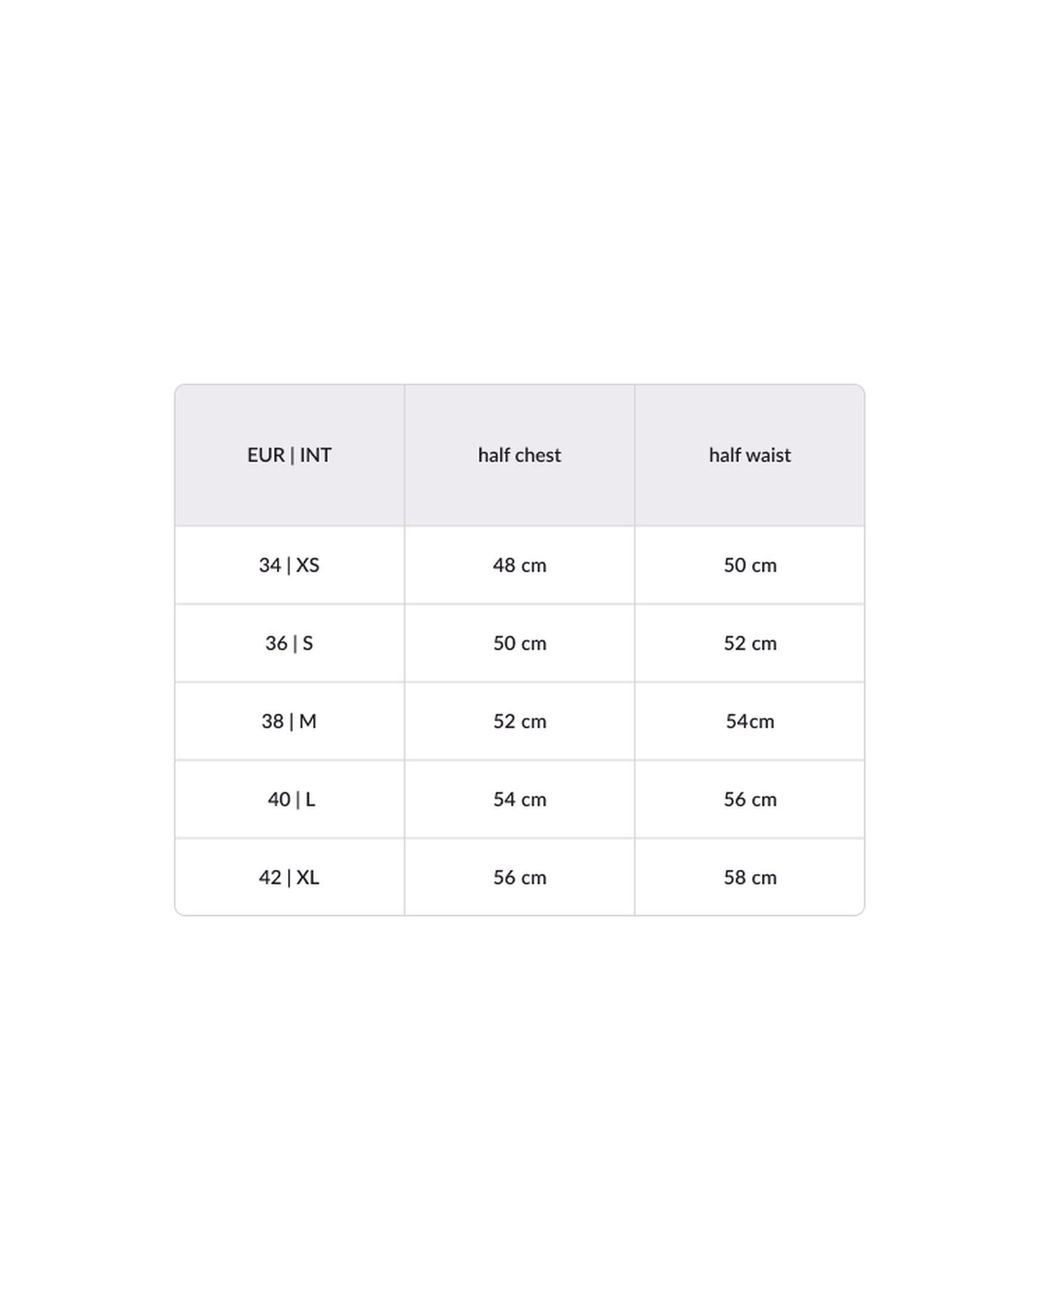
Task: Click the 34 | XS size cell
Action: click(289, 565)
